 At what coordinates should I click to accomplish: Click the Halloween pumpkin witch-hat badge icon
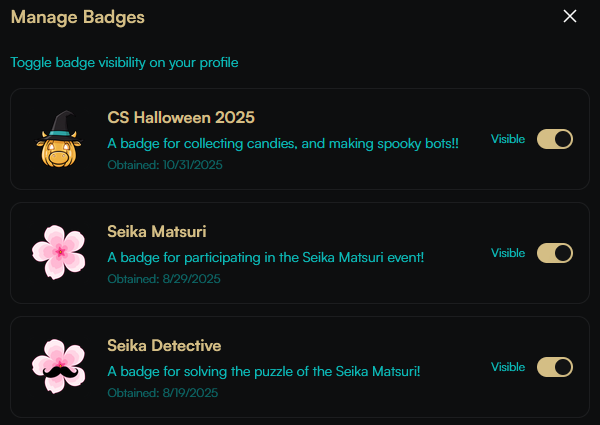click(x=59, y=140)
